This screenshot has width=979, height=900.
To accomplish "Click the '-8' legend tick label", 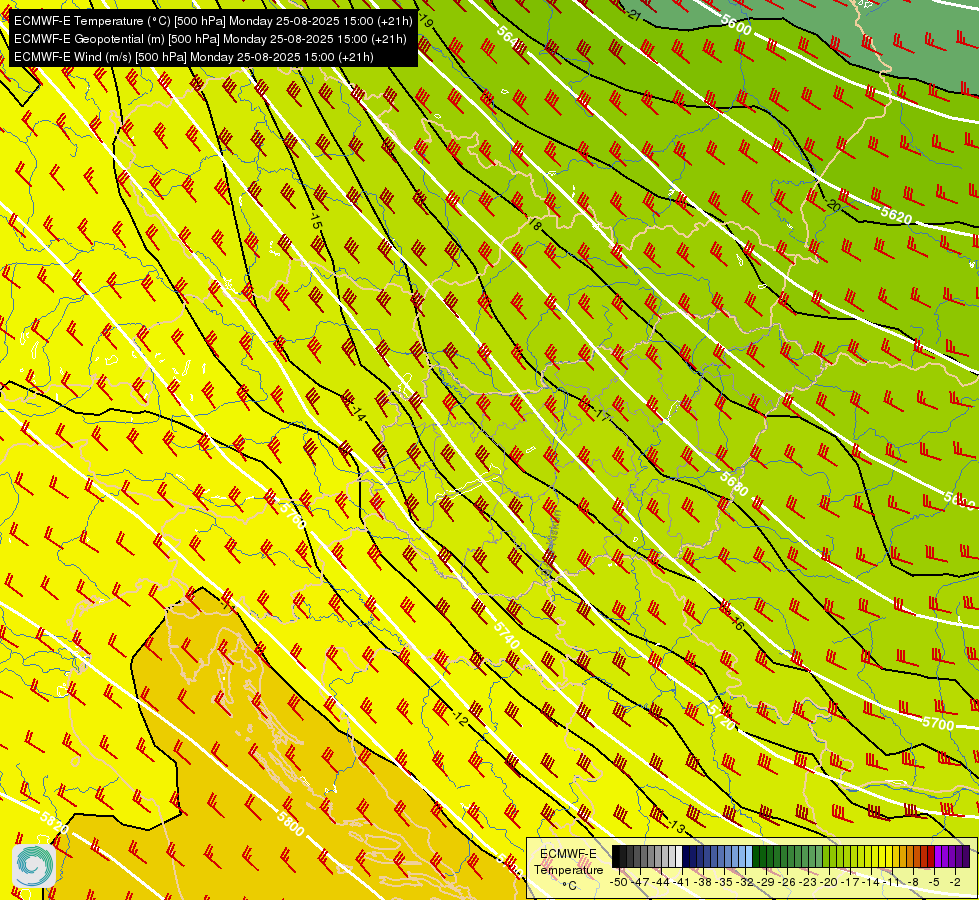I will [x=913, y=882].
